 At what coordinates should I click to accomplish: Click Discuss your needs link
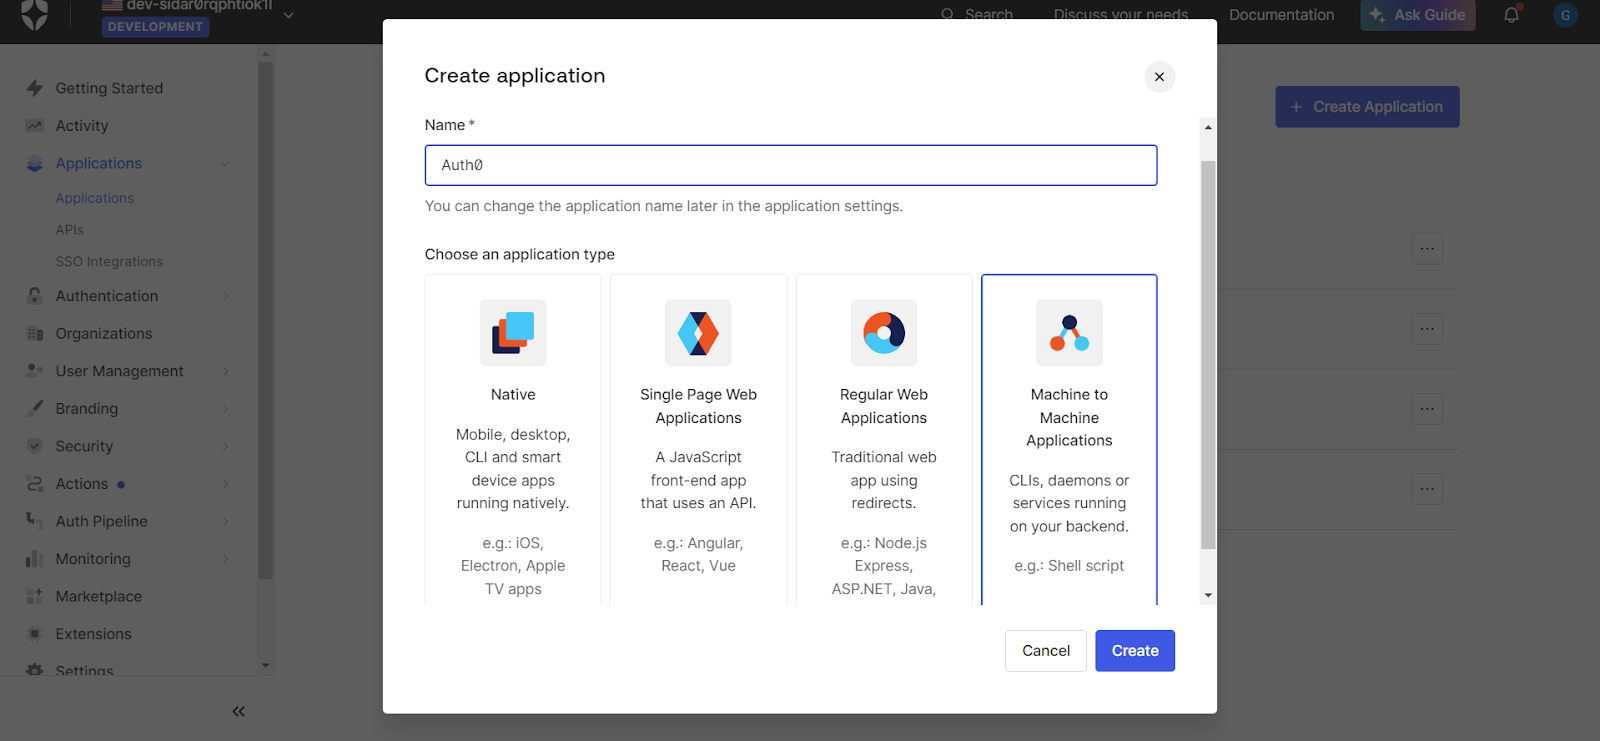(x=1121, y=15)
